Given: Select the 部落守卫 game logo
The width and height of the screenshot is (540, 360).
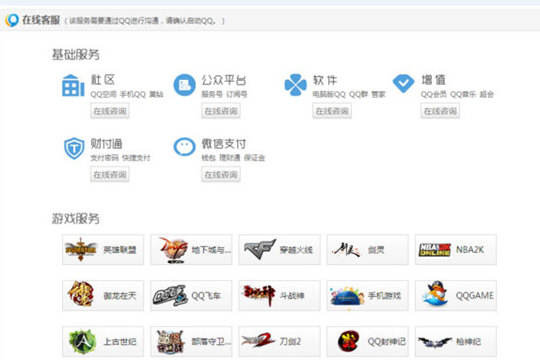Looking at the screenshot, I should (170, 342).
